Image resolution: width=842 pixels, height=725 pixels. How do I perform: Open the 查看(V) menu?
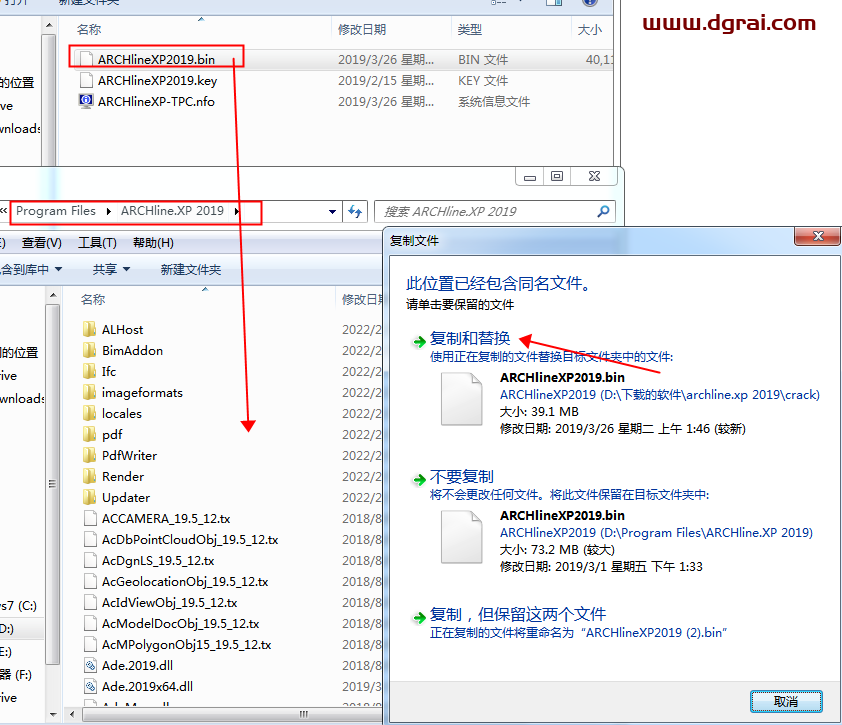point(41,243)
